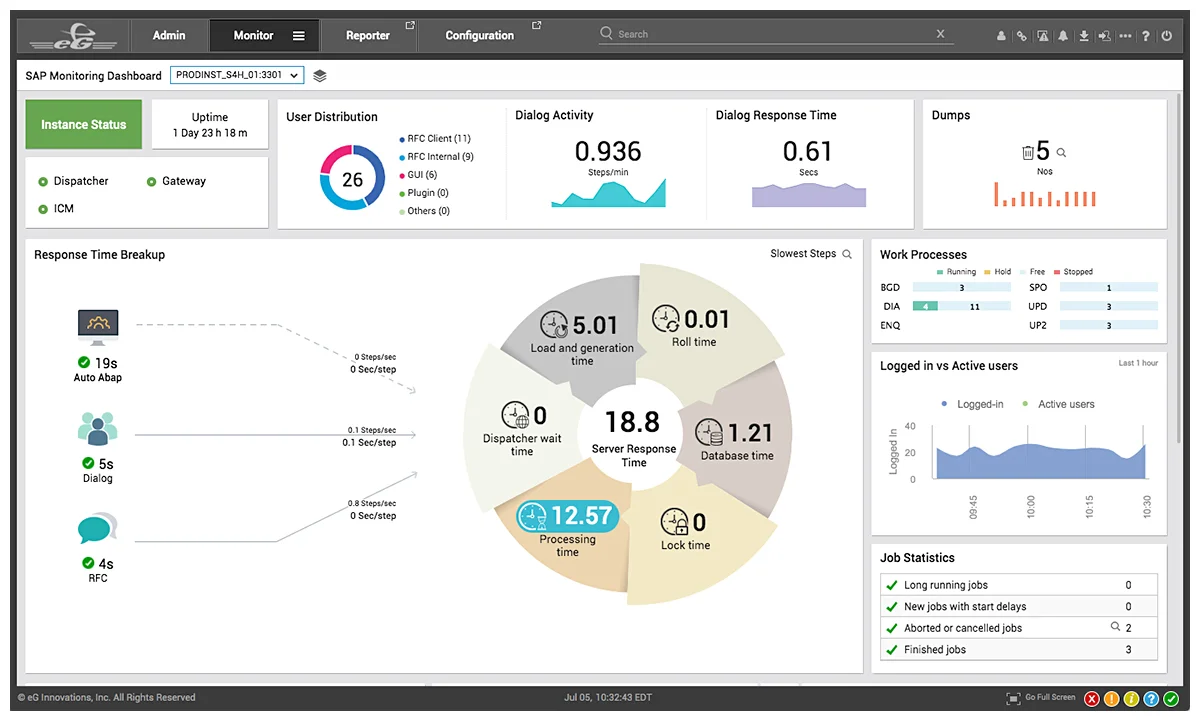Click the magnifier beside Aborted or cancelled jobs
Screen dimensions: 1200x721
pyautogui.click(x=1115, y=627)
